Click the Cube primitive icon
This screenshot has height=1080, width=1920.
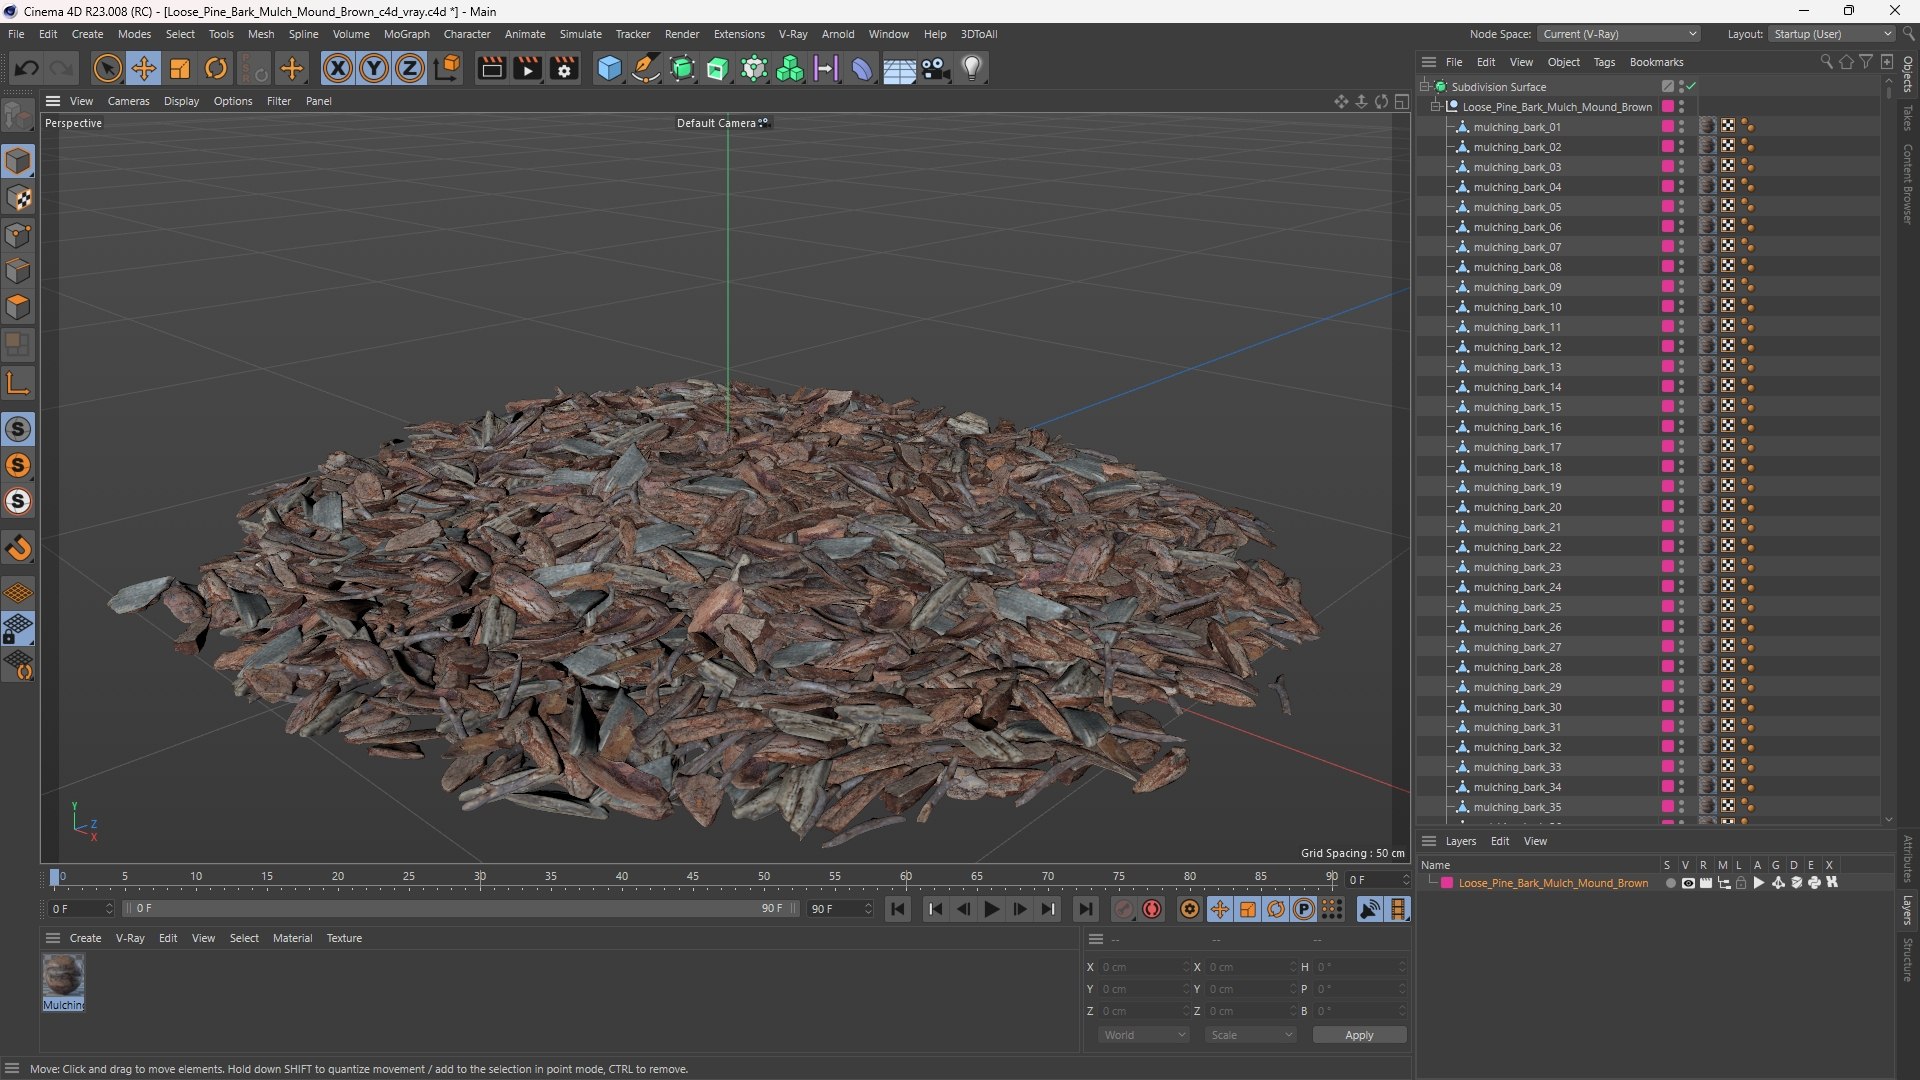pyautogui.click(x=609, y=68)
